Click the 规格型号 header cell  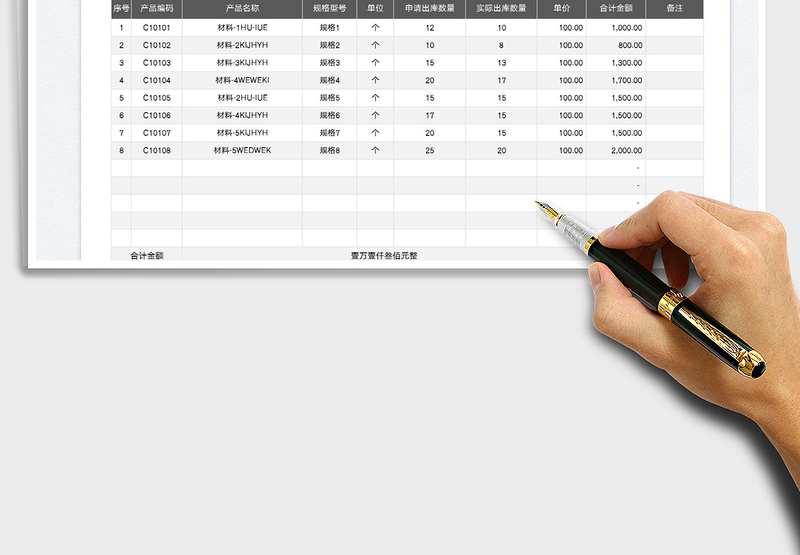[329, 8]
